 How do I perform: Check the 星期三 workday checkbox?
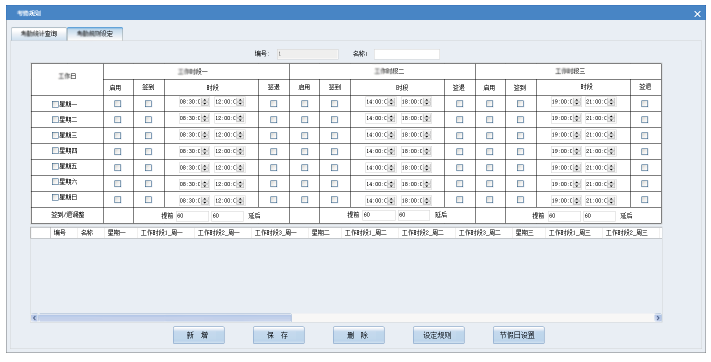pos(55,135)
